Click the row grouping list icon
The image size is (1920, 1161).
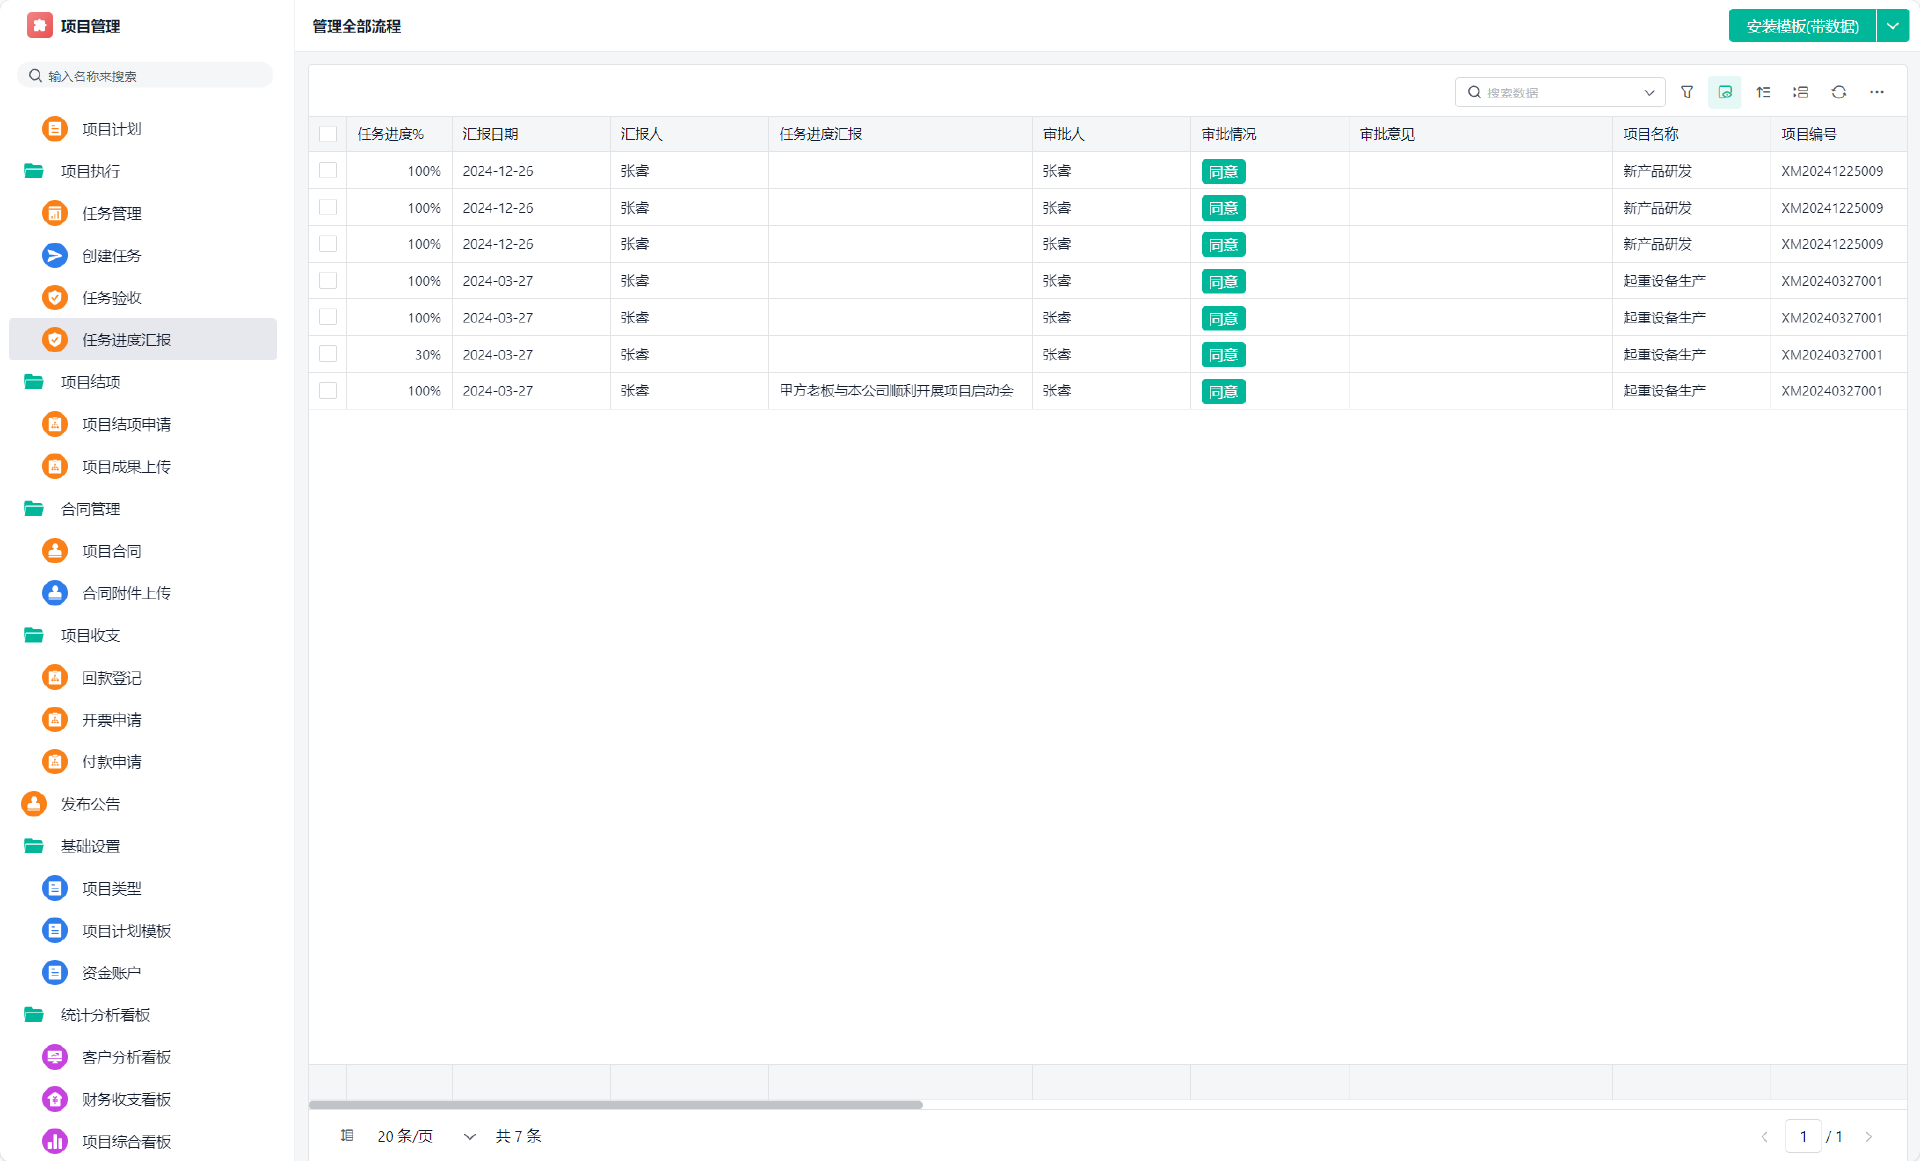coord(1801,92)
